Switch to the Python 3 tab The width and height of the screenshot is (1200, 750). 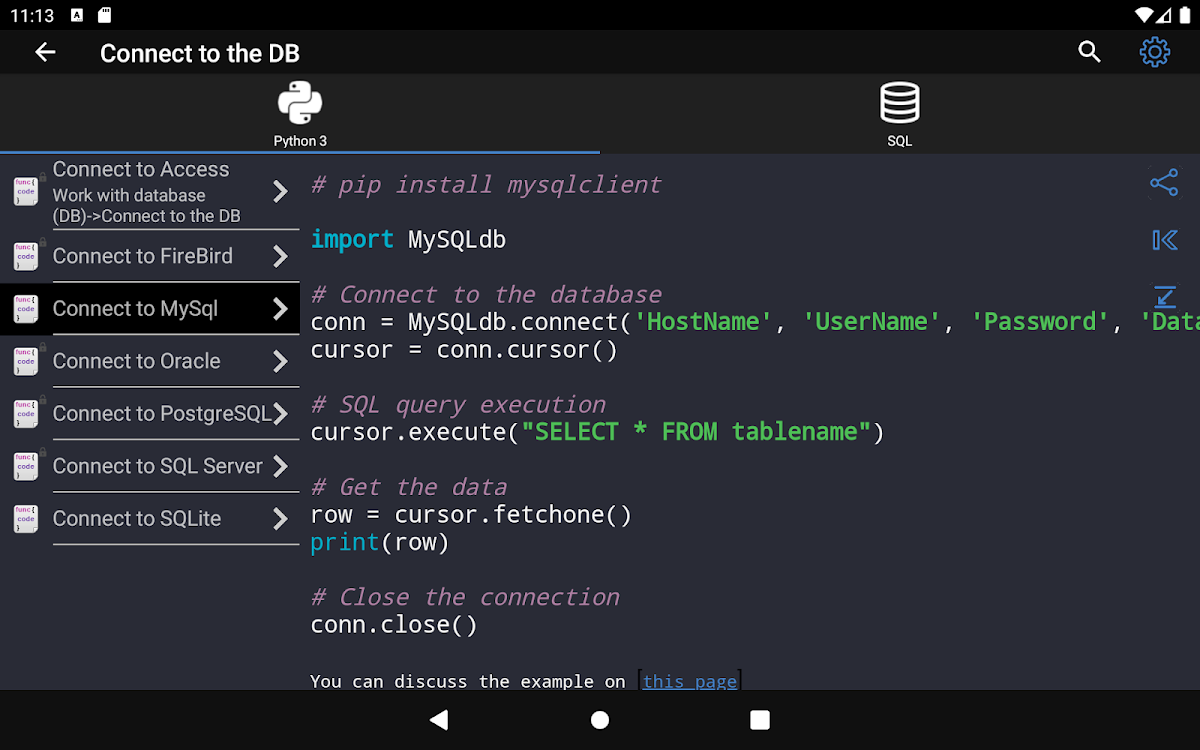pyautogui.click(x=300, y=114)
